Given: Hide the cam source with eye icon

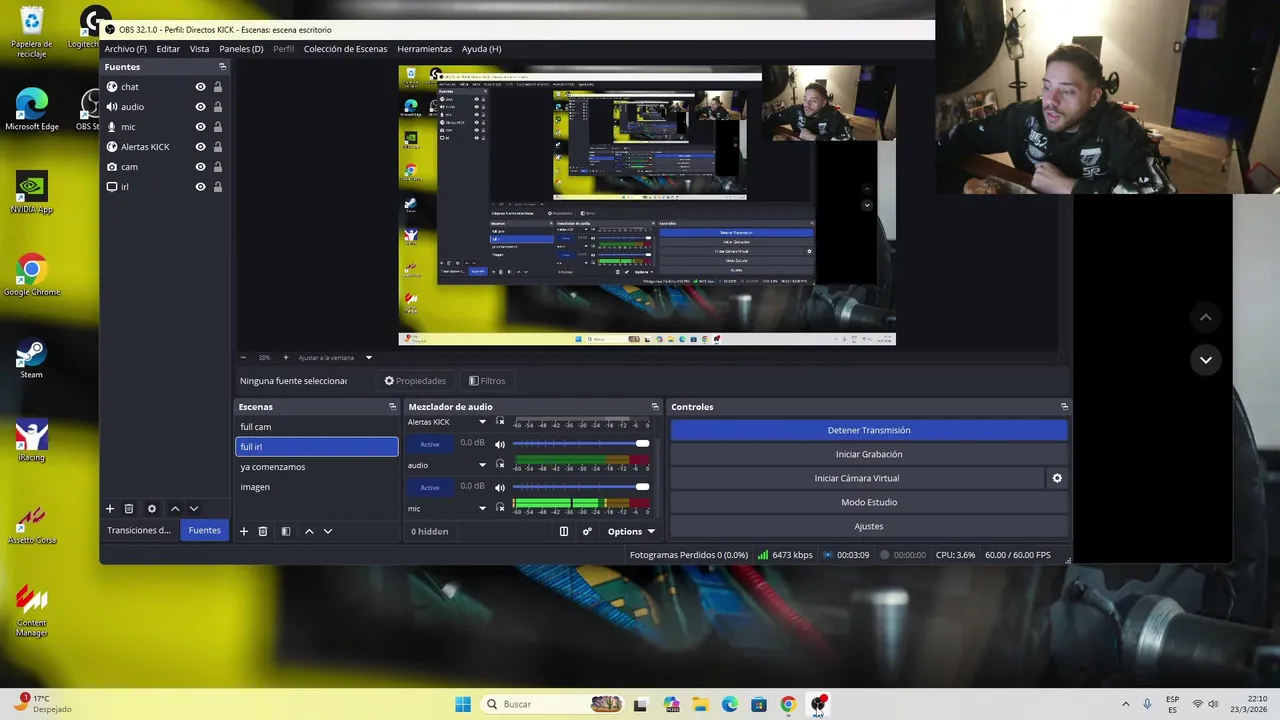Looking at the screenshot, I should (x=200, y=167).
